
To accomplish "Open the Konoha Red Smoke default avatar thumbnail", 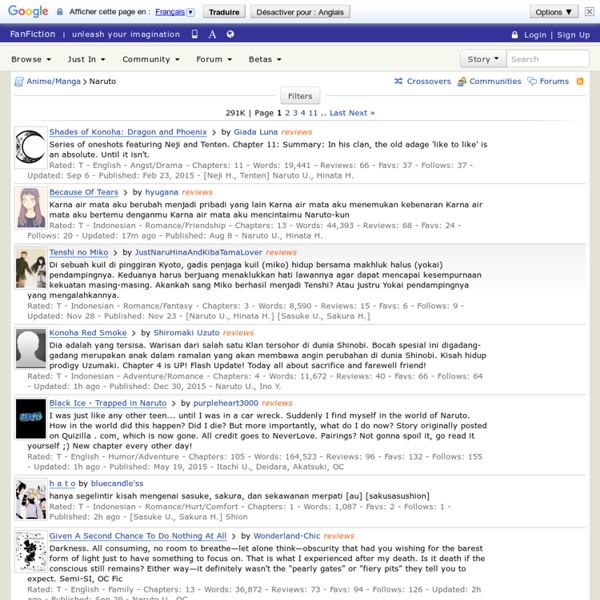I will (31, 348).
